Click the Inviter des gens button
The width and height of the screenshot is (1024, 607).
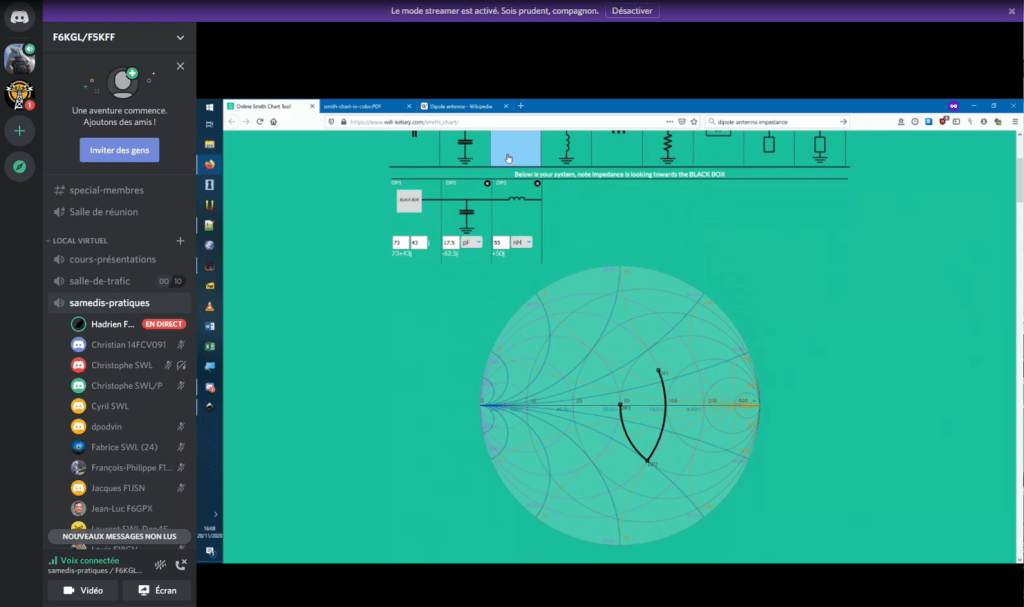tap(119, 150)
